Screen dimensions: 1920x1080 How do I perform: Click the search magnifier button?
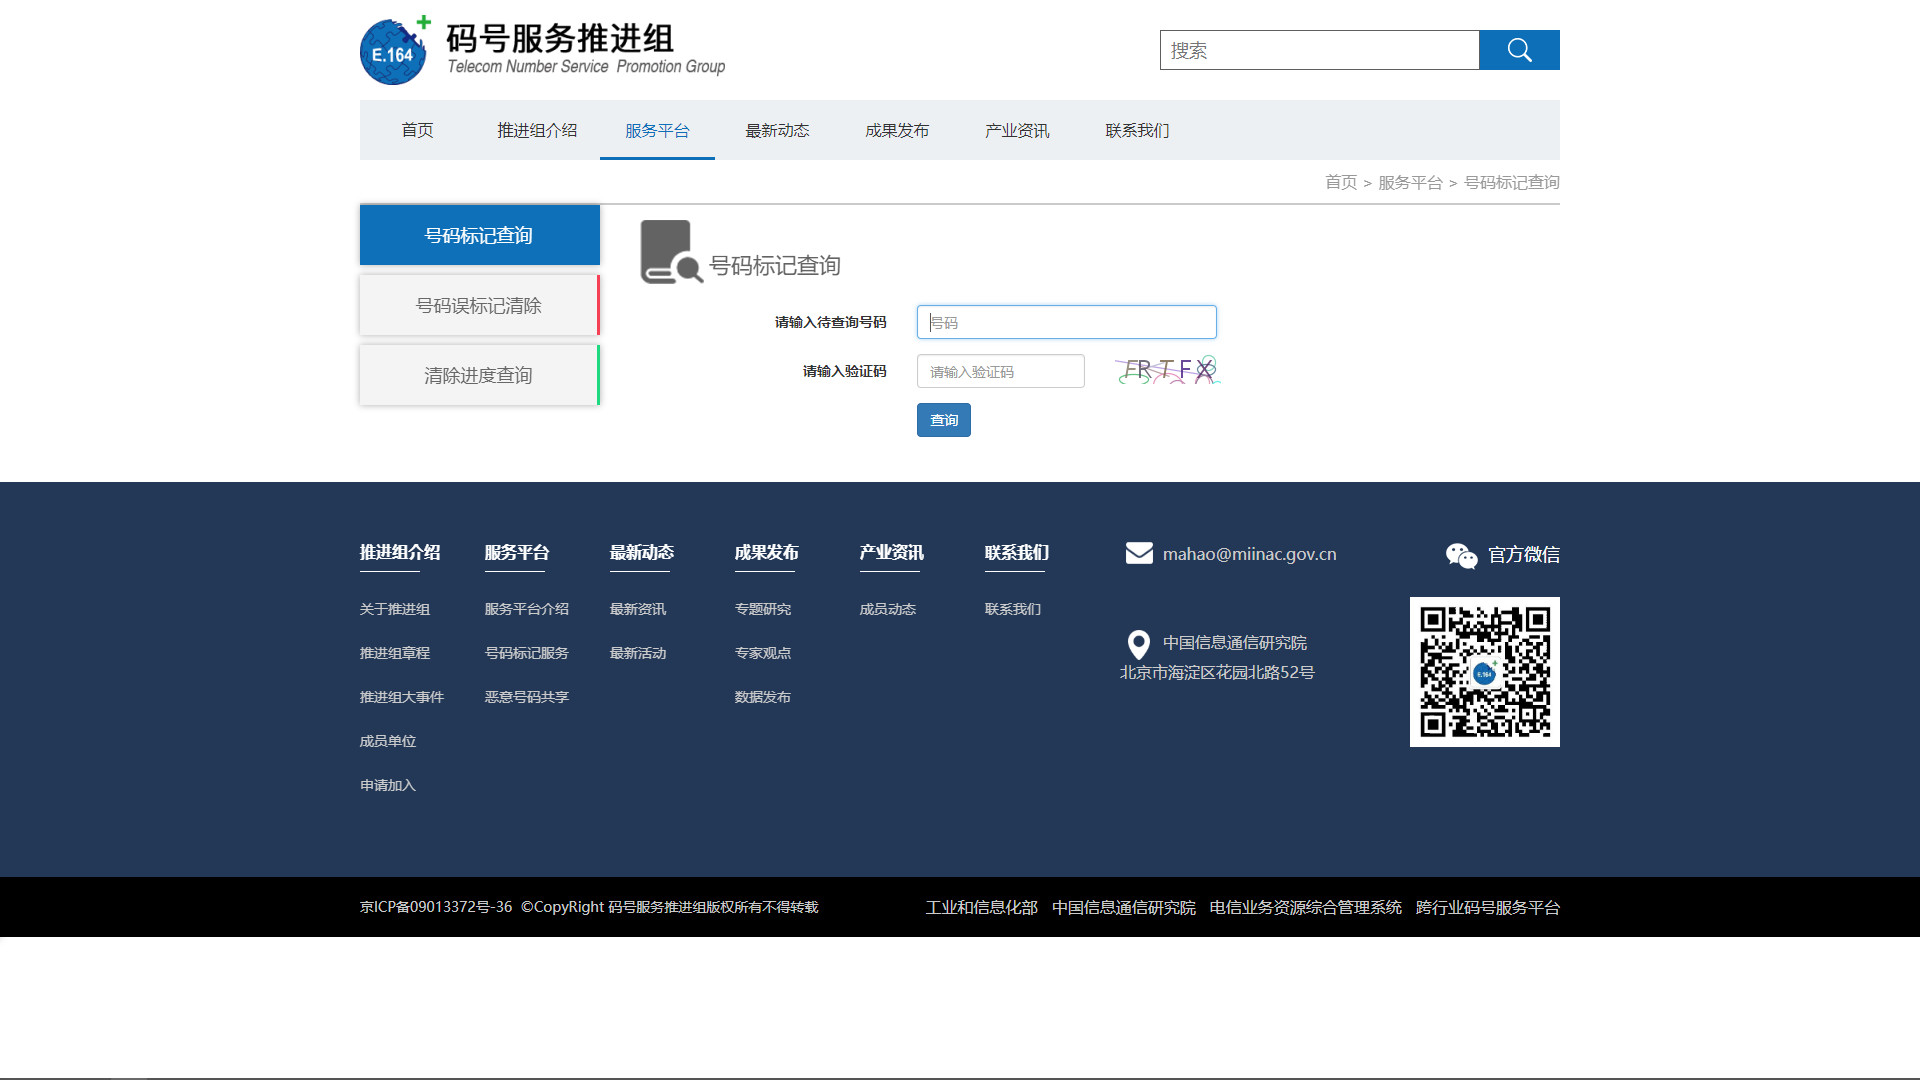click(1519, 50)
